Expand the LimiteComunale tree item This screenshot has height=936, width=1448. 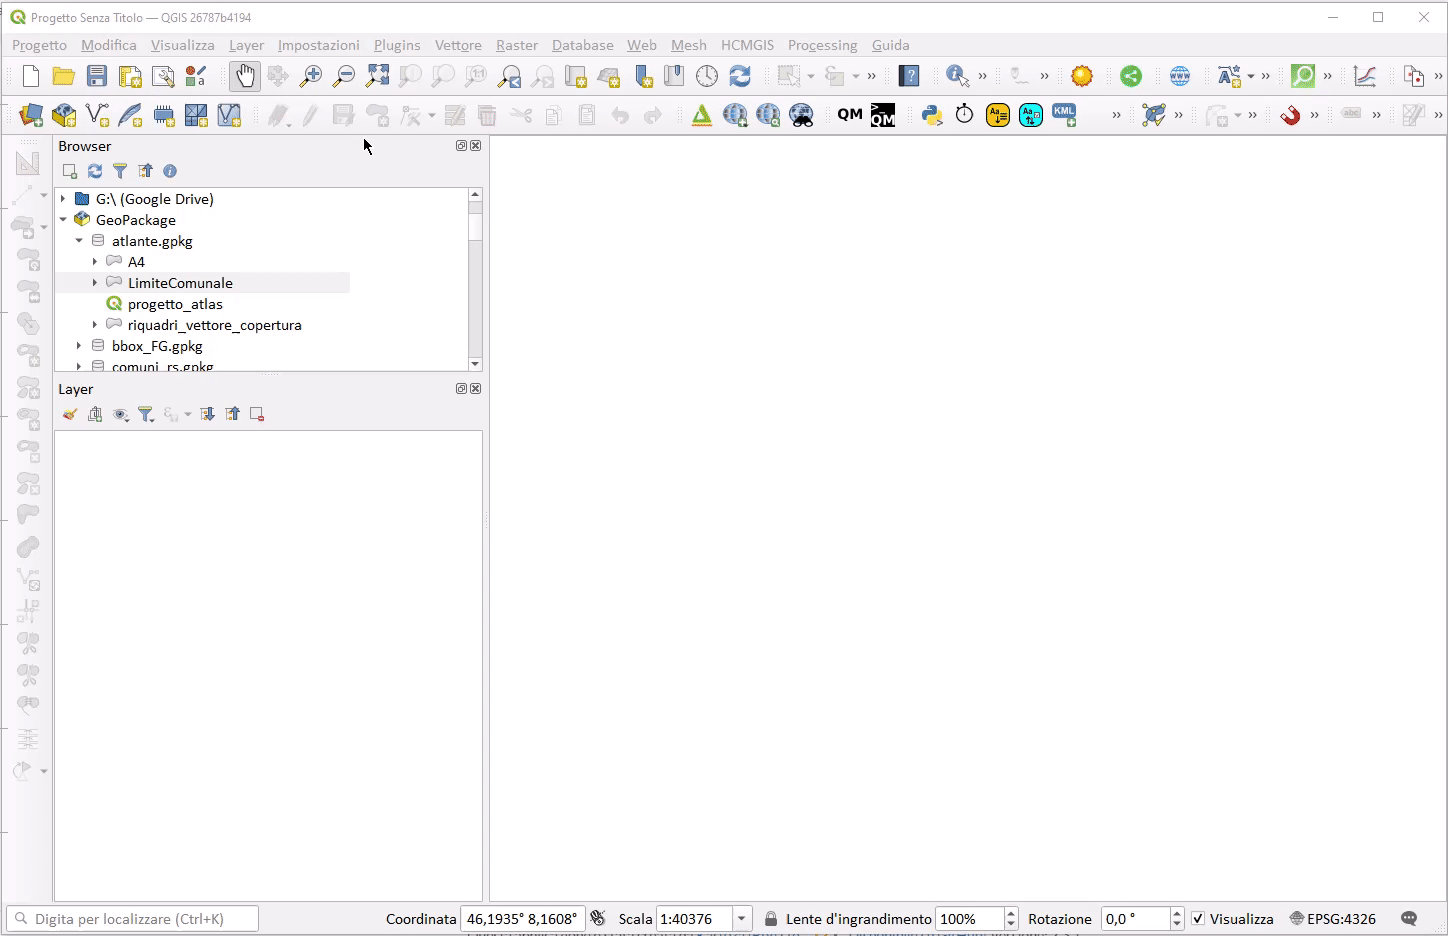coord(95,283)
